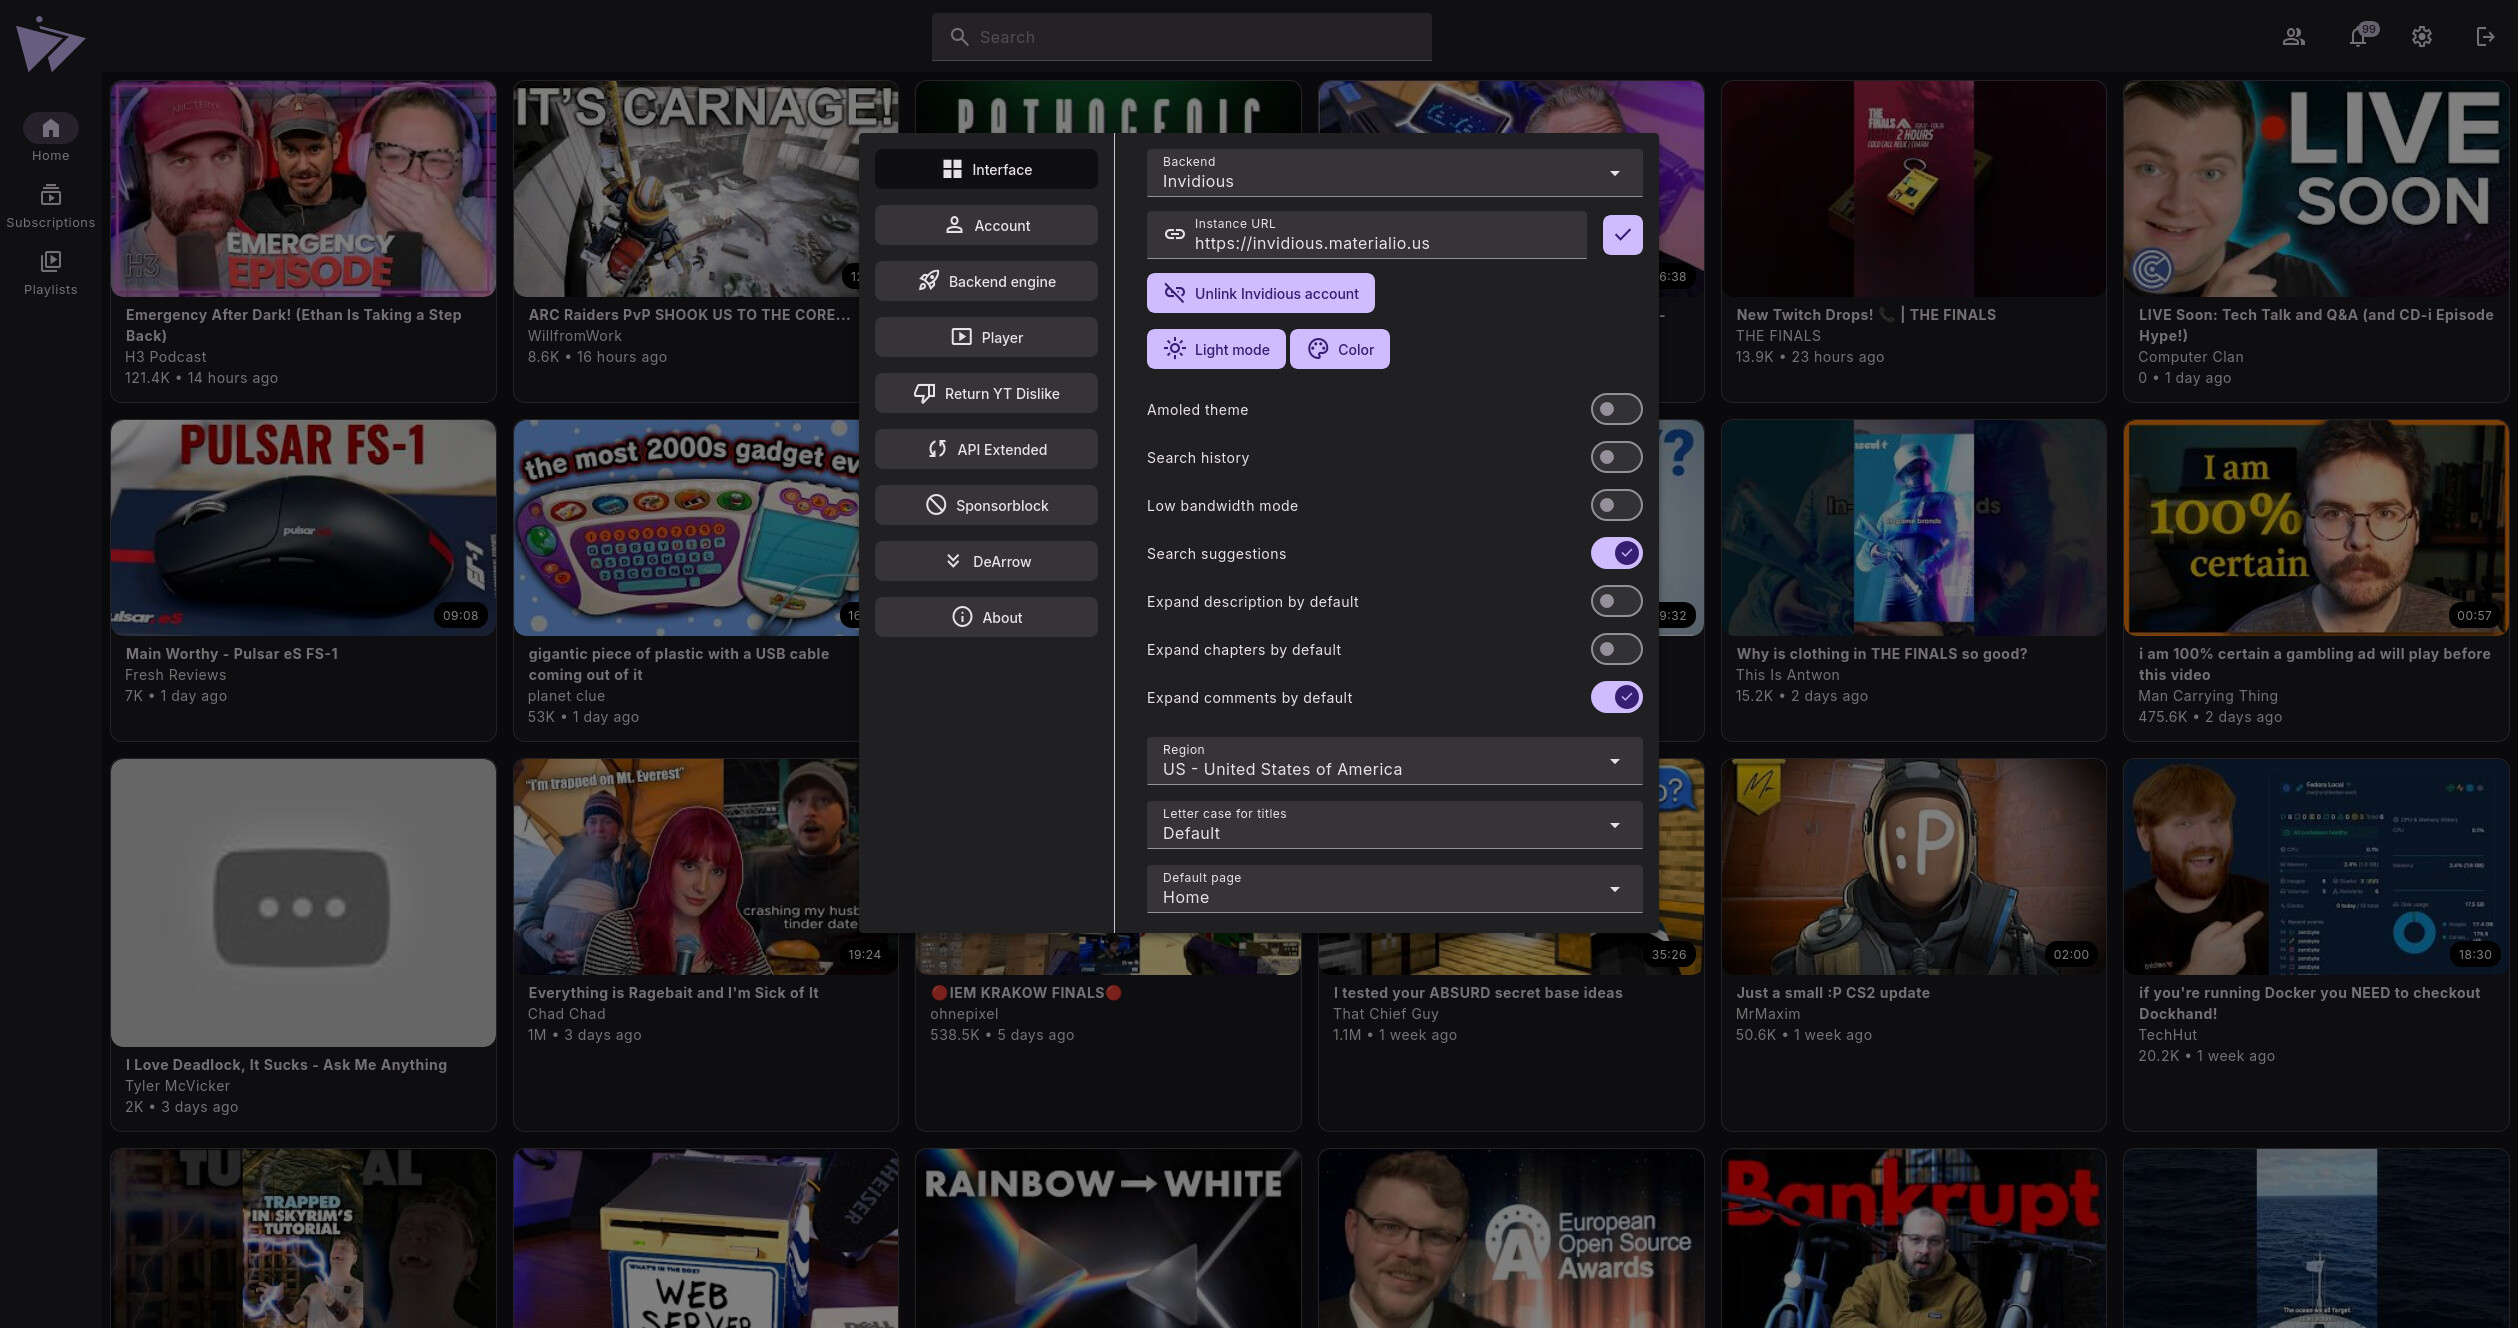Confirm instance URL with checkmark button
2518x1328 pixels.
(x=1621, y=235)
